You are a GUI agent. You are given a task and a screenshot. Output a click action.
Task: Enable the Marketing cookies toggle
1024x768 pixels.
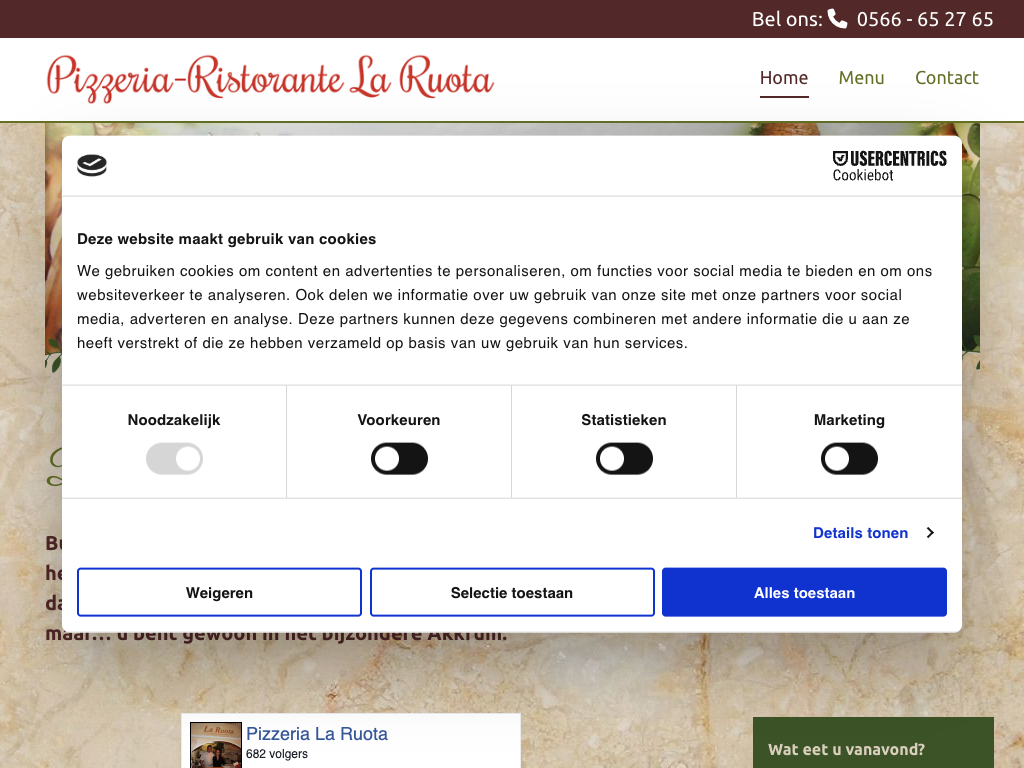pos(849,458)
